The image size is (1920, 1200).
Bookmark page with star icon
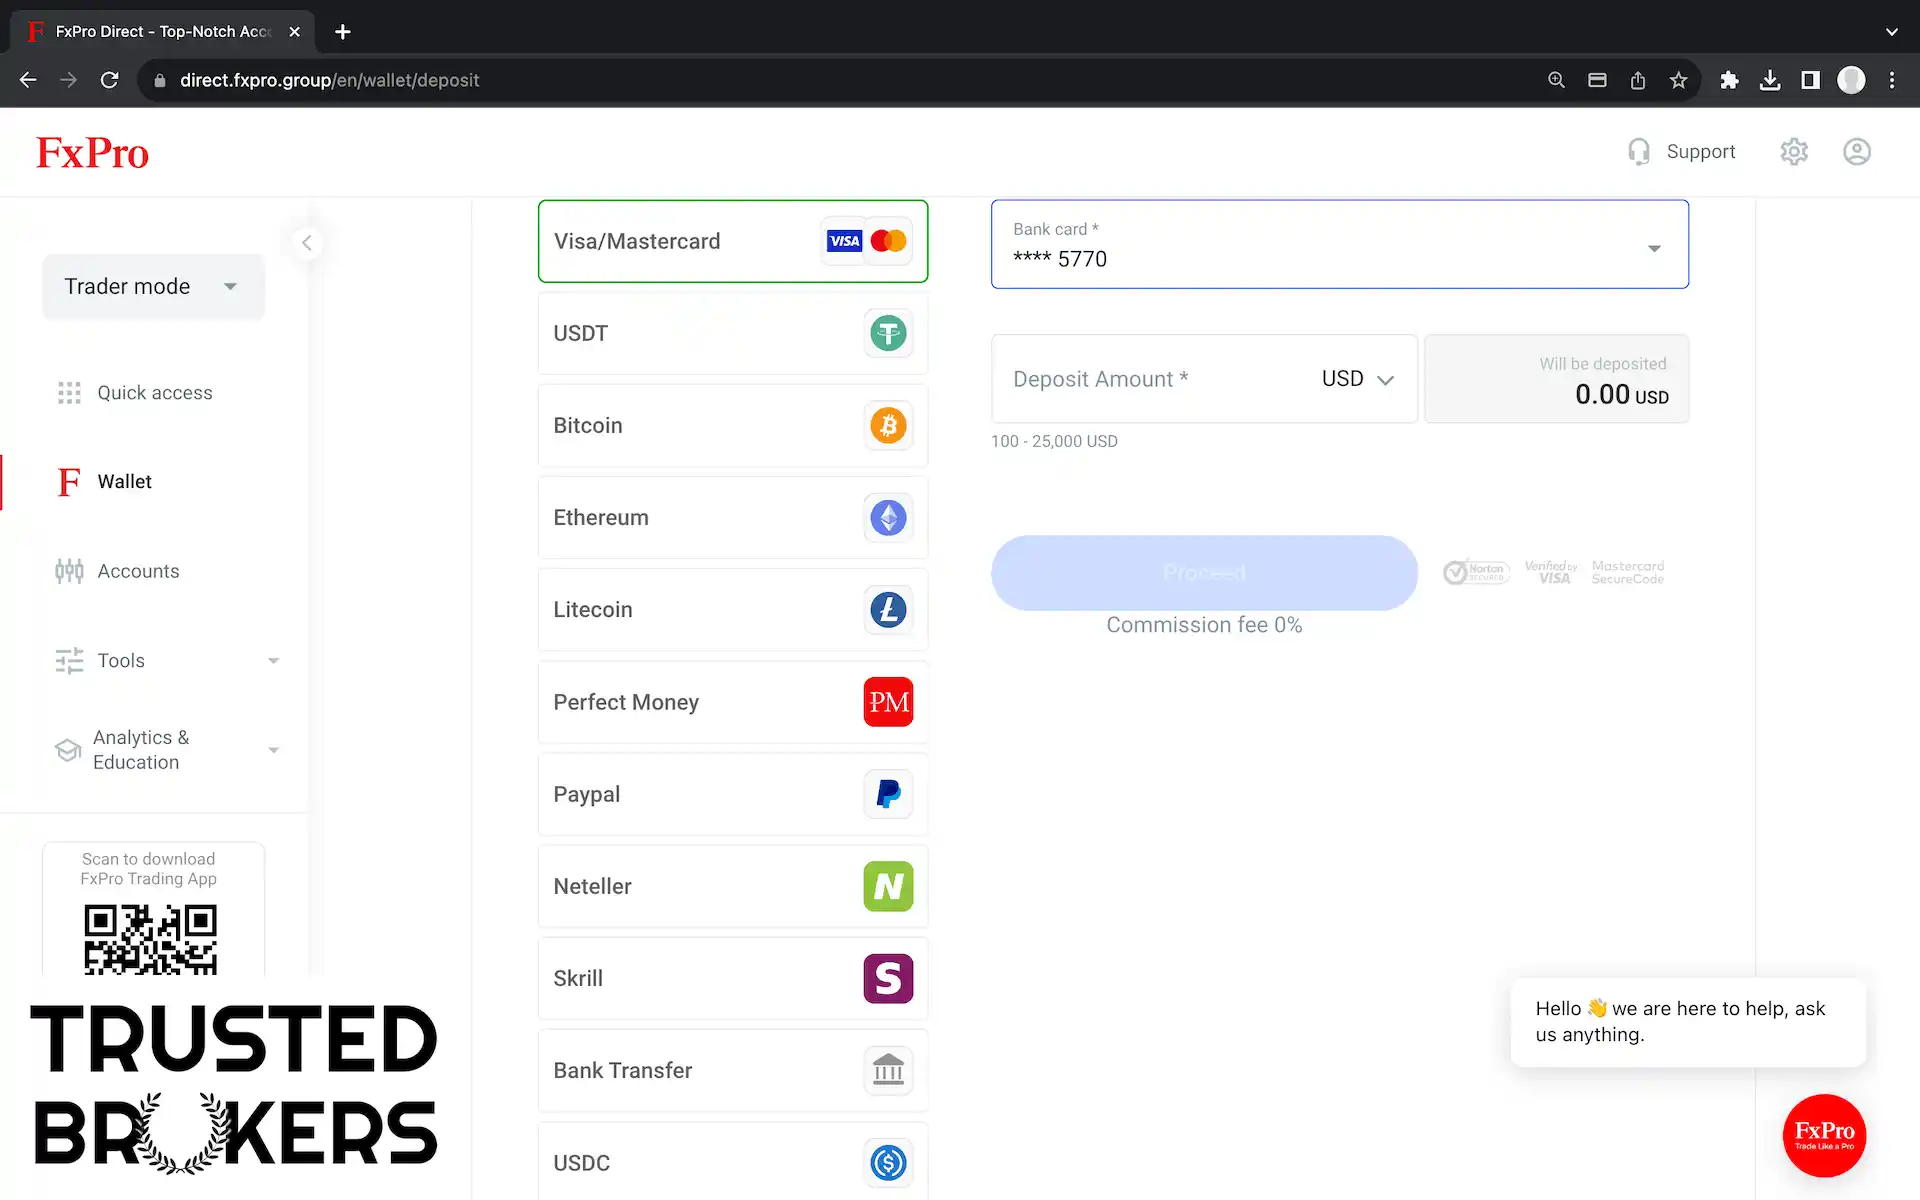[x=1679, y=80]
